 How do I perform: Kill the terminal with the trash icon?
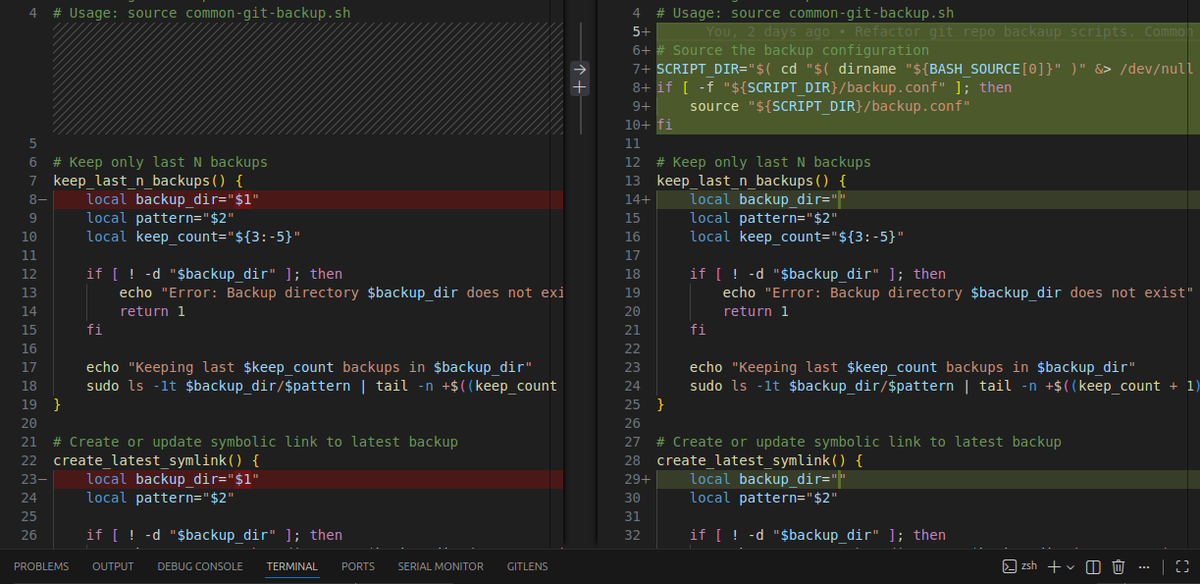(x=1119, y=567)
